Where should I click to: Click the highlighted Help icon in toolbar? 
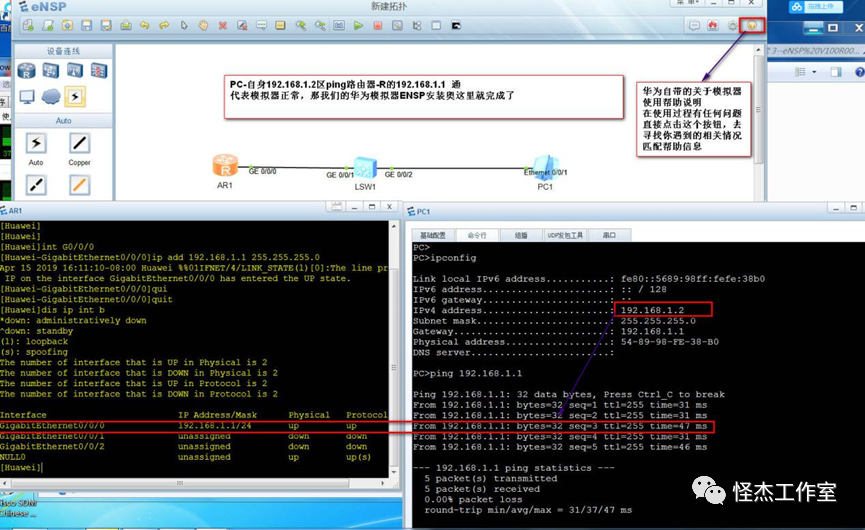(x=751, y=25)
